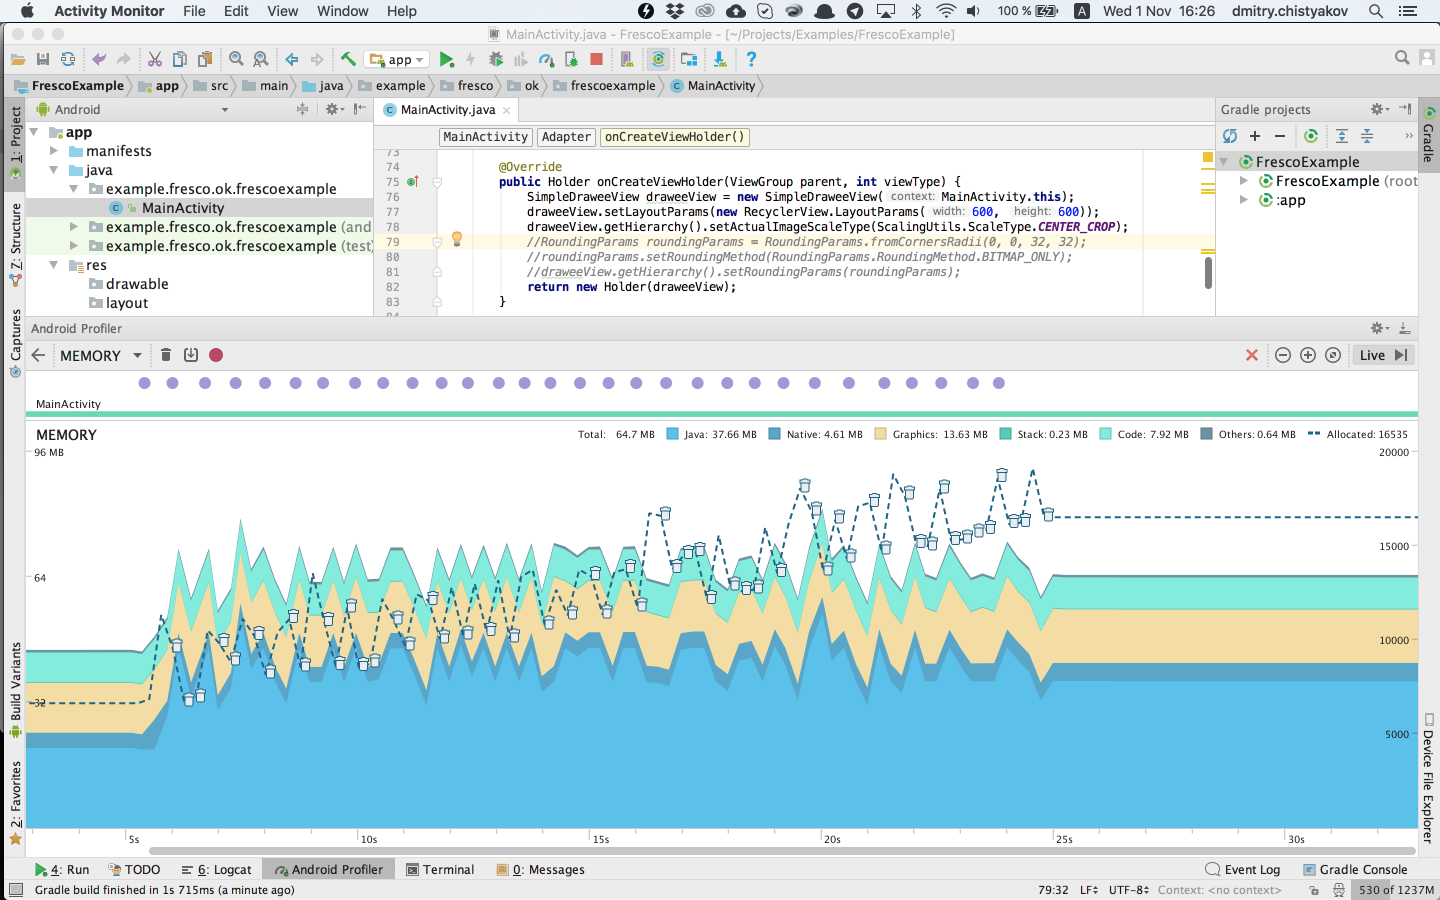The image size is (1440, 900).
Task: Open the app run configuration dropdown
Action: click(398, 60)
